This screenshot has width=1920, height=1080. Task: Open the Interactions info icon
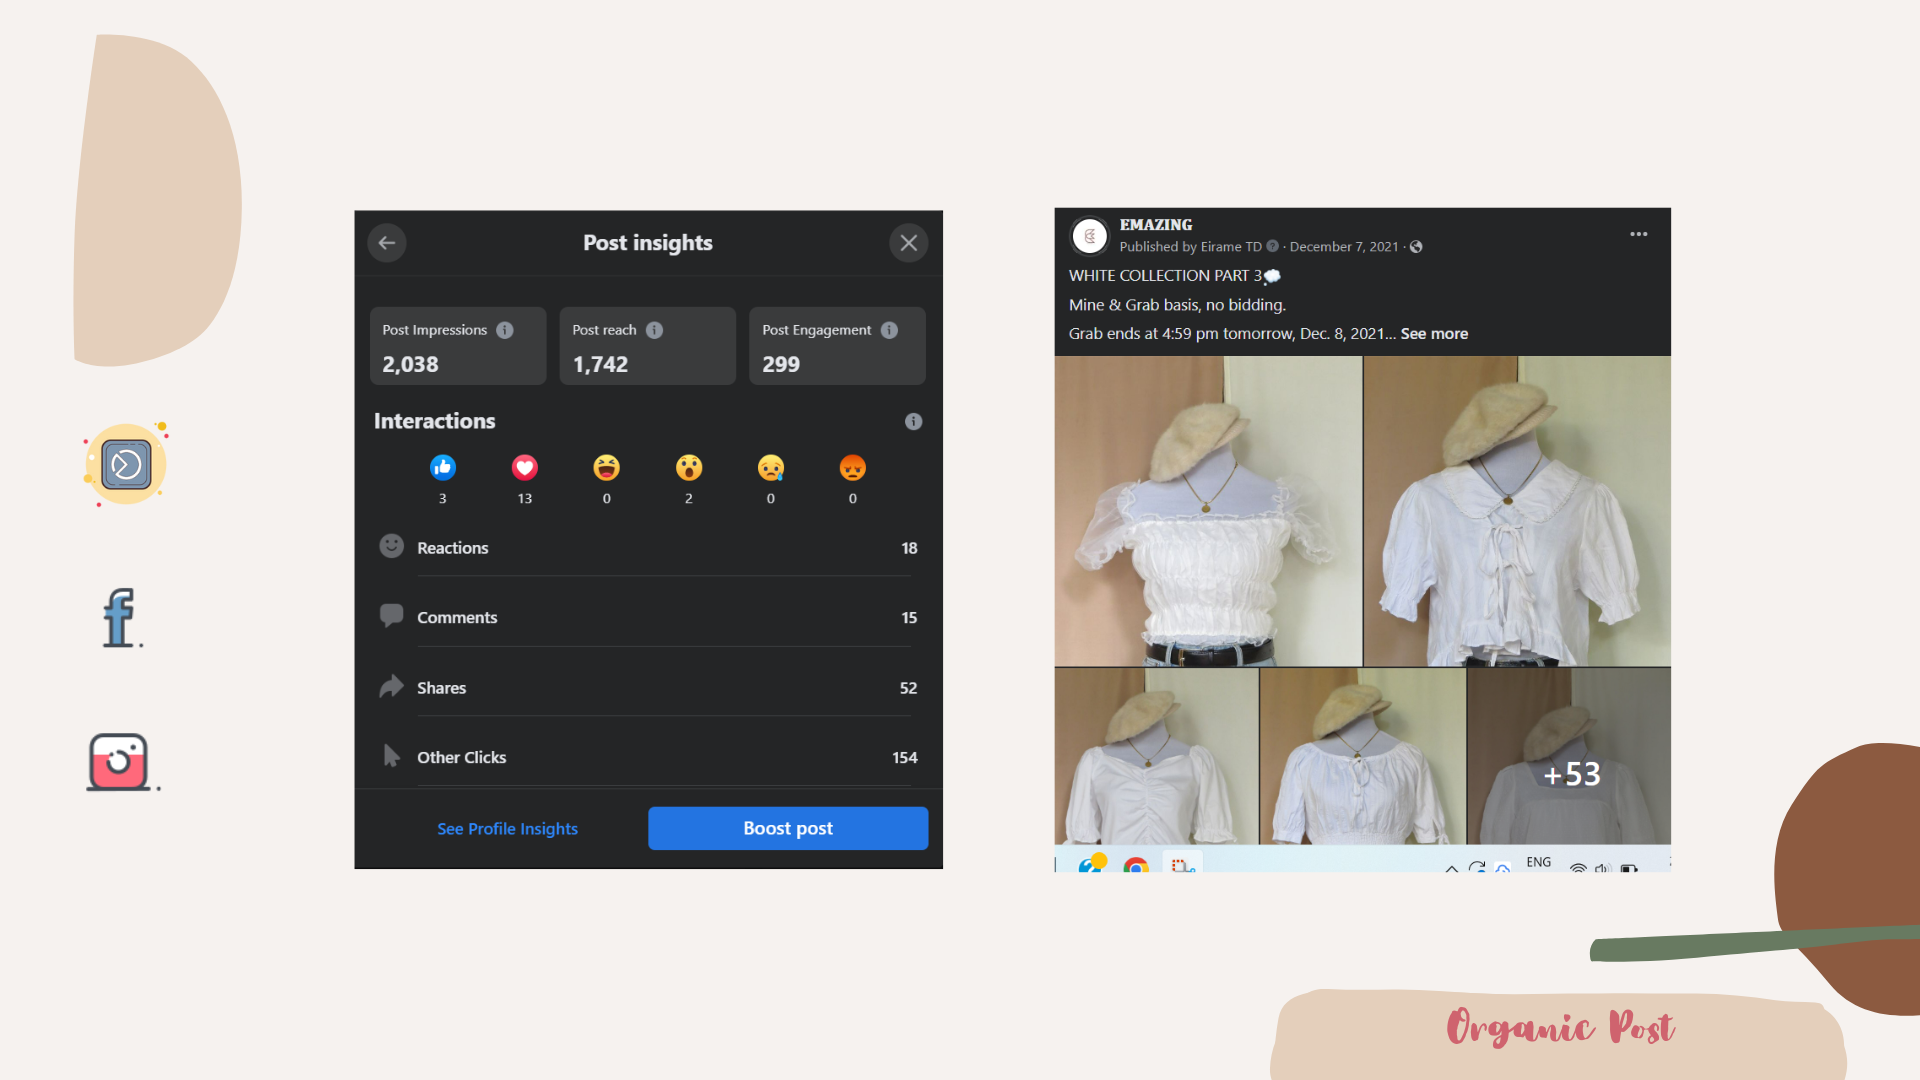click(x=913, y=421)
